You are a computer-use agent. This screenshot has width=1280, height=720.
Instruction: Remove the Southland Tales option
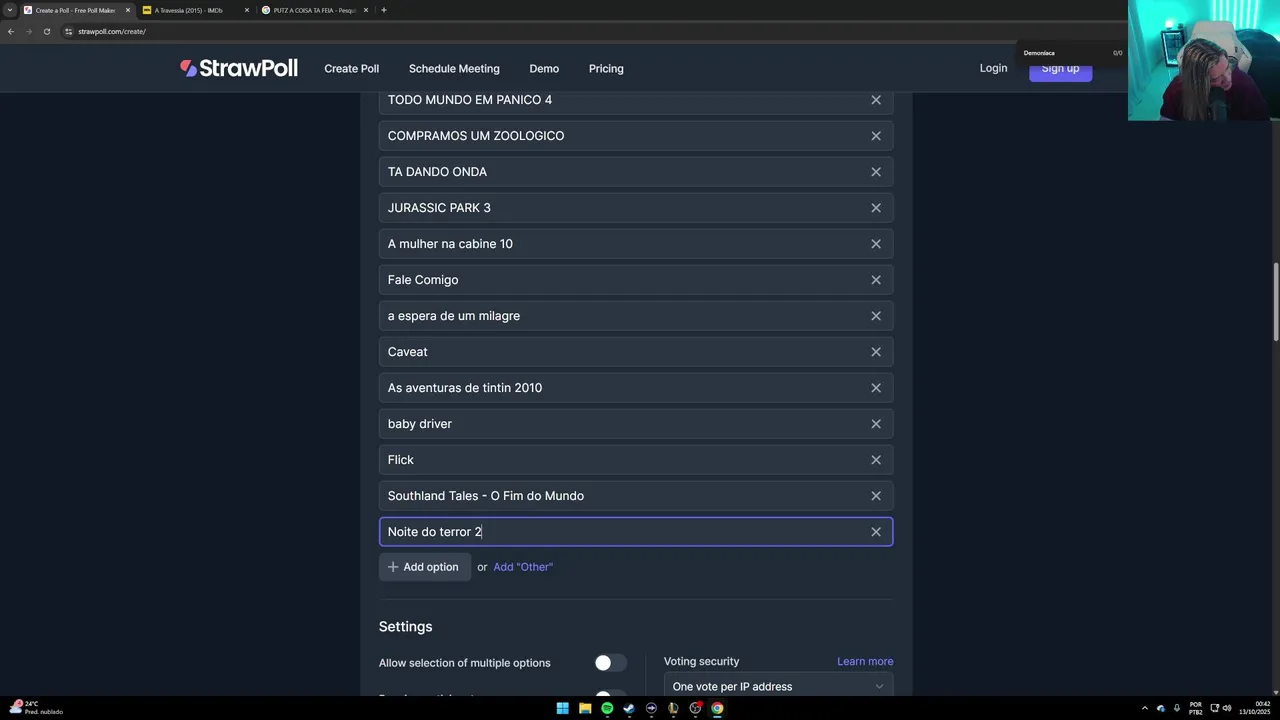pyautogui.click(x=876, y=496)
